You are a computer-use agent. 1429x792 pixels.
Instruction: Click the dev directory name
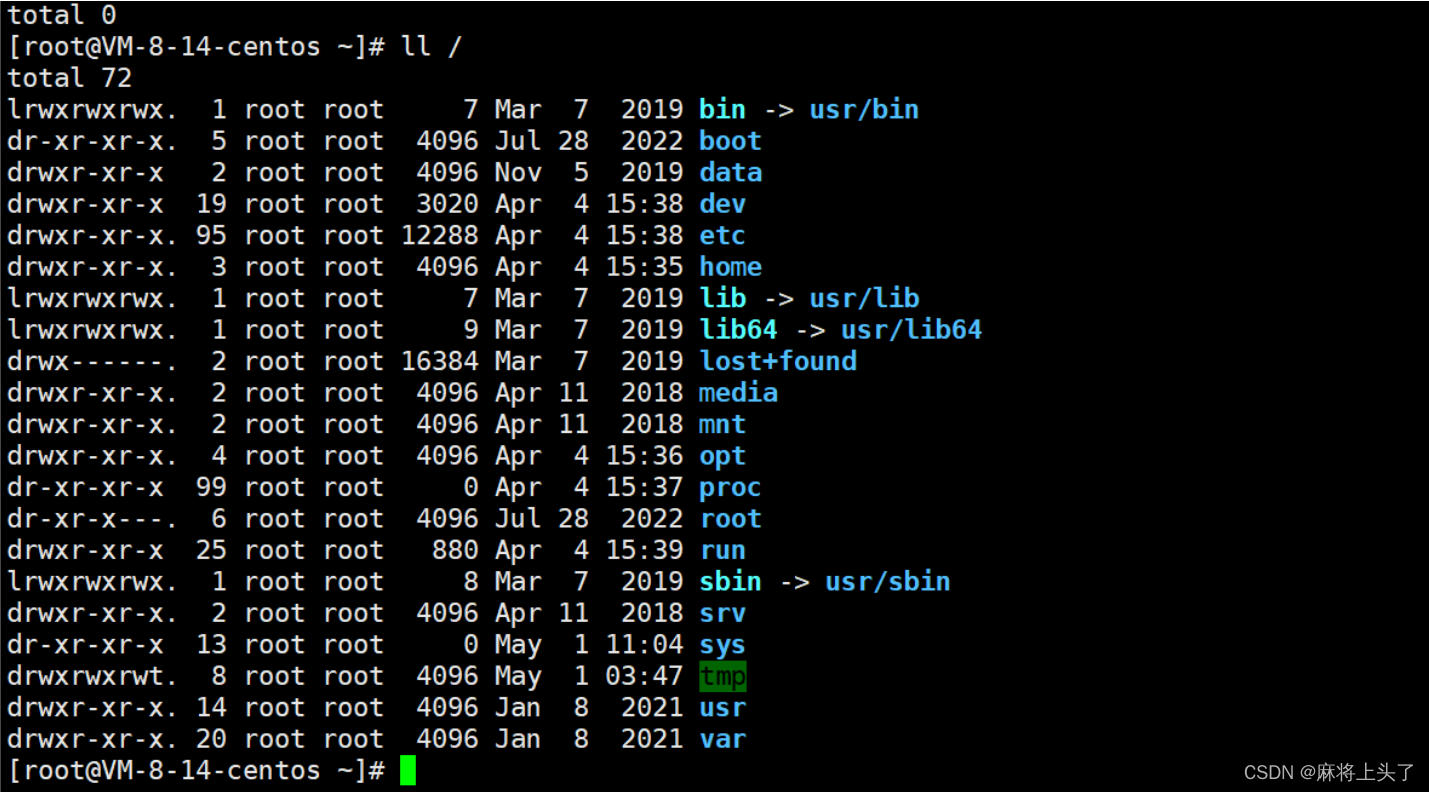[722, 203]
